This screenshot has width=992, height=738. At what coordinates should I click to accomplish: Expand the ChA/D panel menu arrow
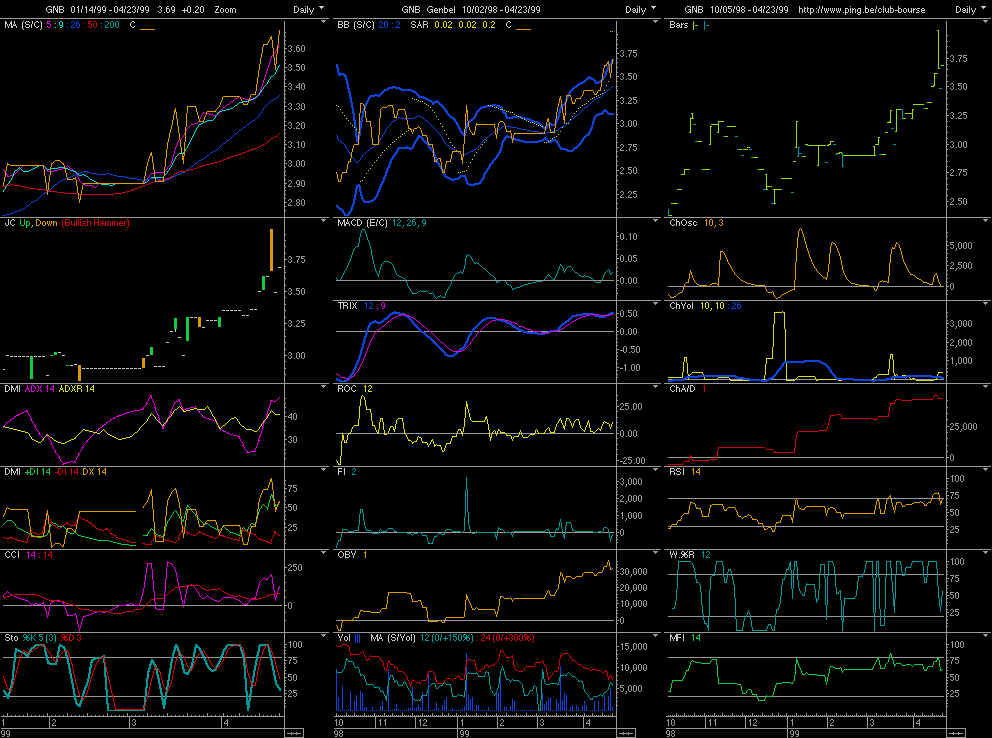coord(986,386)
